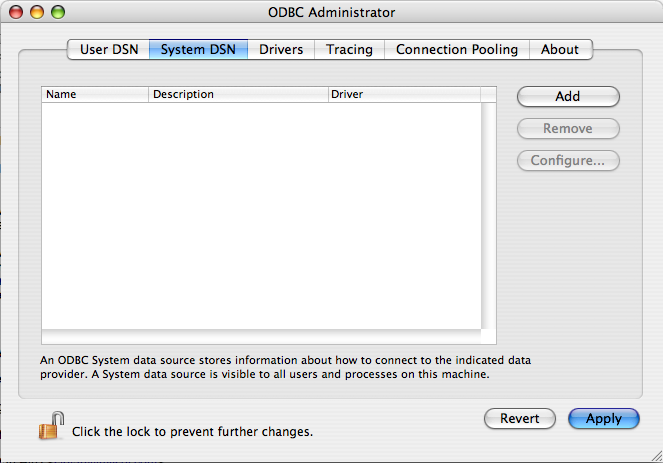The height and width of the screenshot is (463, 663).
Task: Zoom the window with the green button
Action: pyautogui.click(x=57, y=13)
